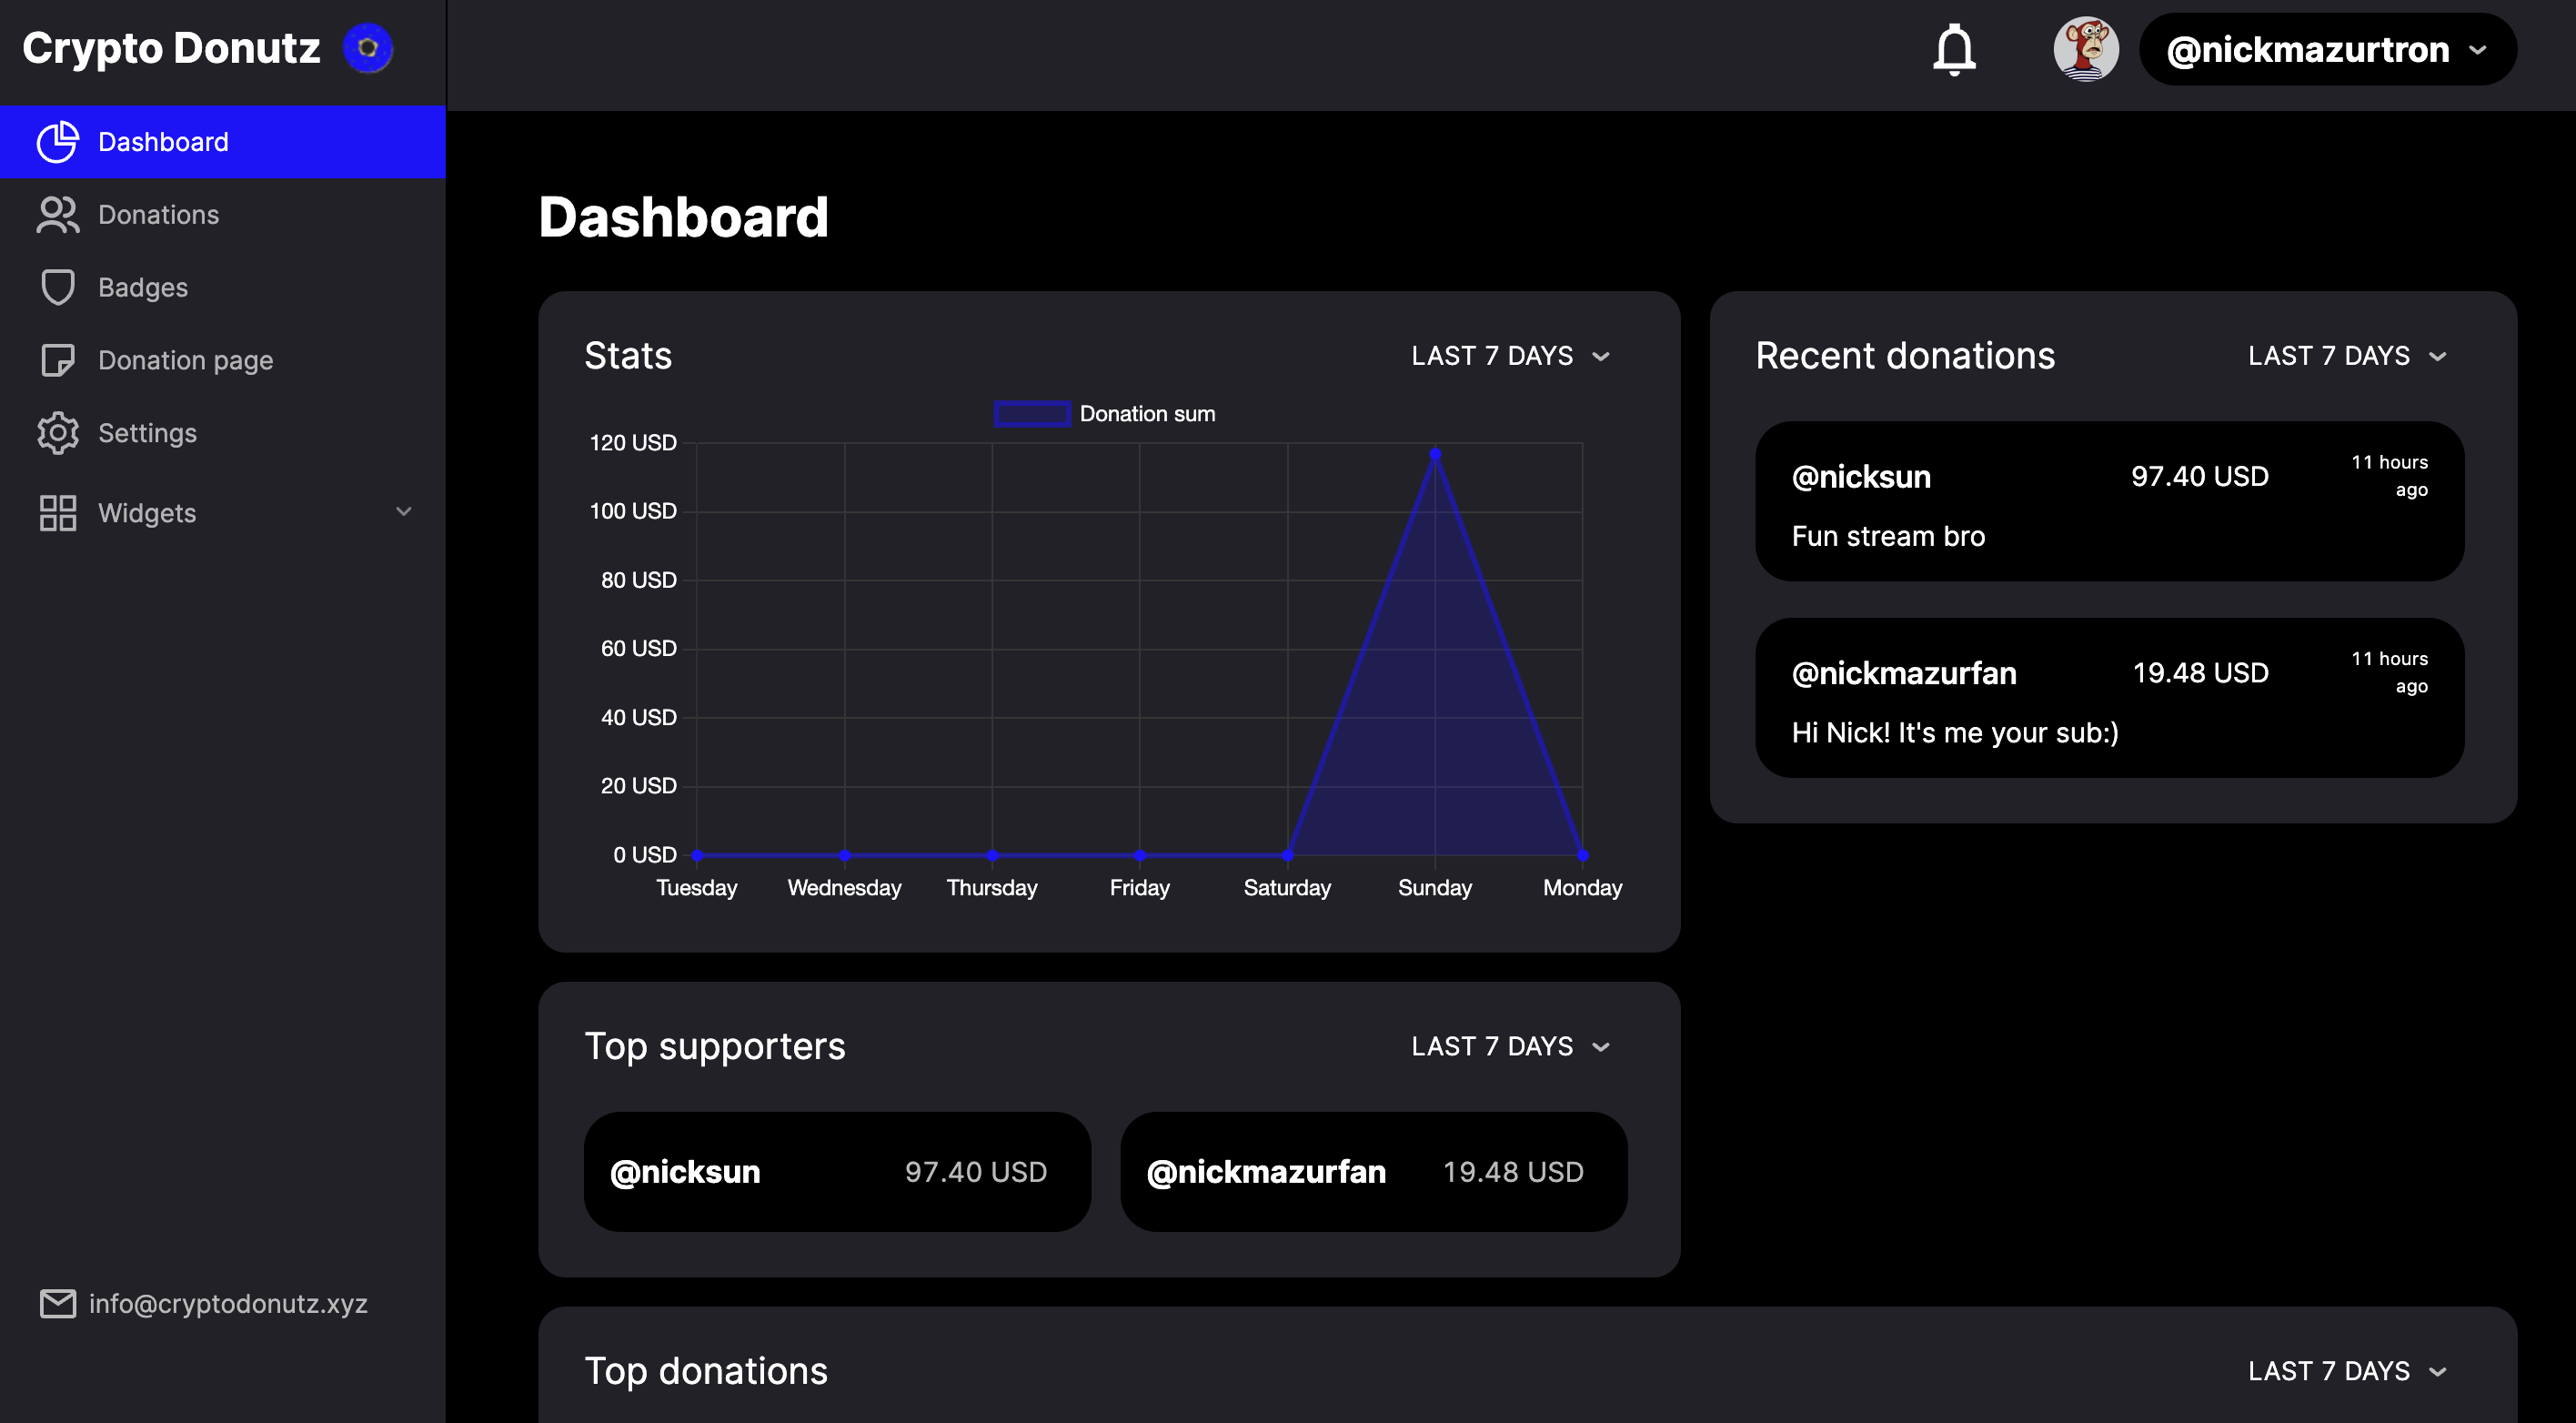Open Top supporters LAST 7 DAYS dropdown
Image resolution: width=2576 pixels, height=1423 pixels.
1510,1046
